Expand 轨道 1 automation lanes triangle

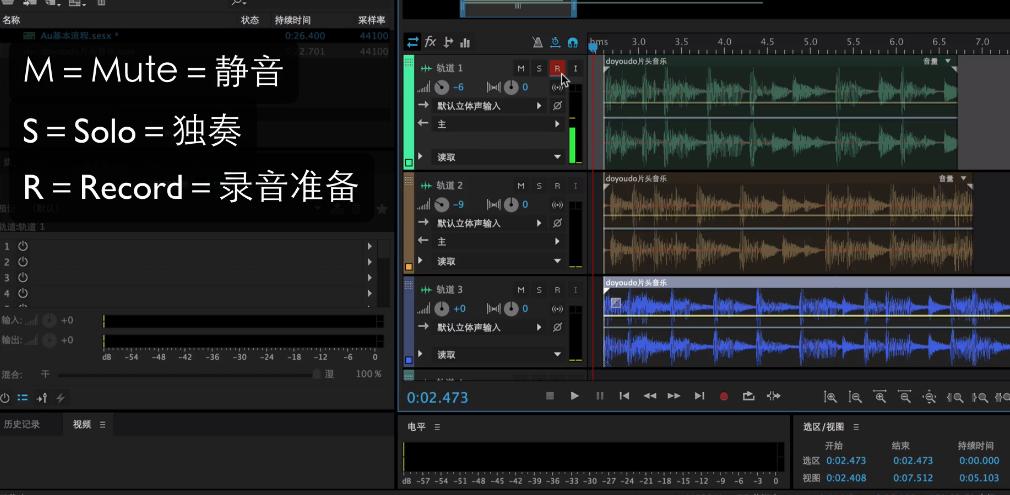pyautogui.click(x=421, y=156)
